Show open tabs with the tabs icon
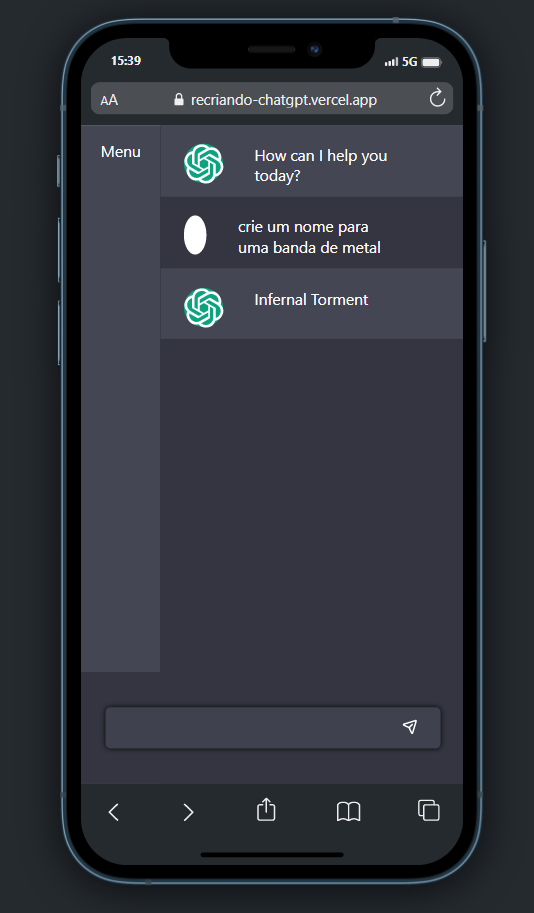This screenshot has width=534, height=913. [429, 810]
